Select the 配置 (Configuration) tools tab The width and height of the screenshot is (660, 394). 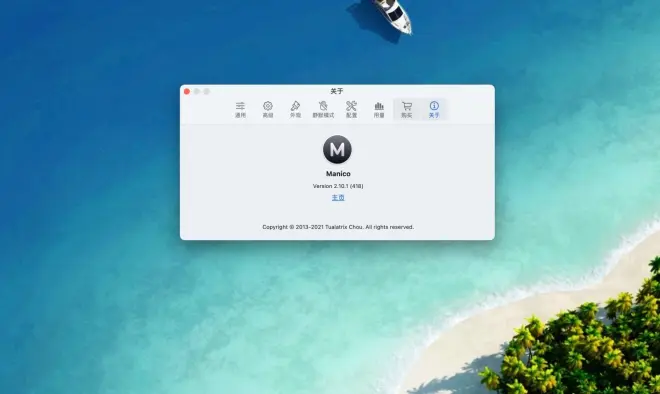click(x=351, y=109)
